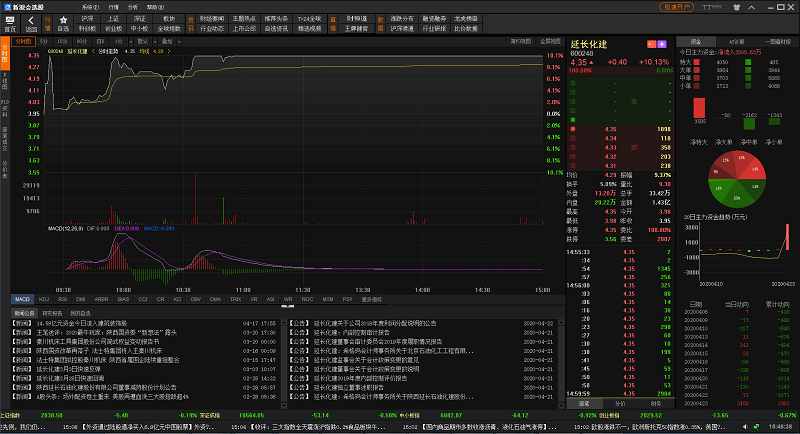
Task: Open 分时图 in the left sidebar
Action: point(4,56)
